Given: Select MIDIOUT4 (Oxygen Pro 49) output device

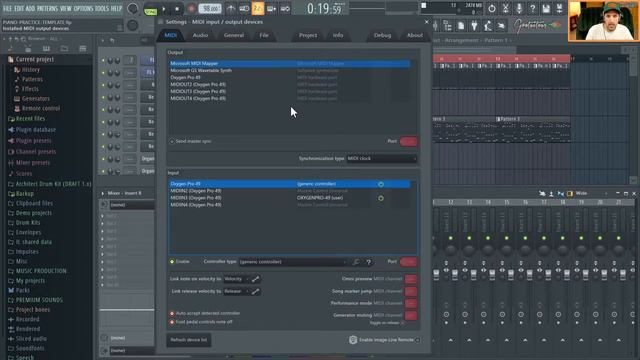Looking at the screenshot, I should coord(290,98).
